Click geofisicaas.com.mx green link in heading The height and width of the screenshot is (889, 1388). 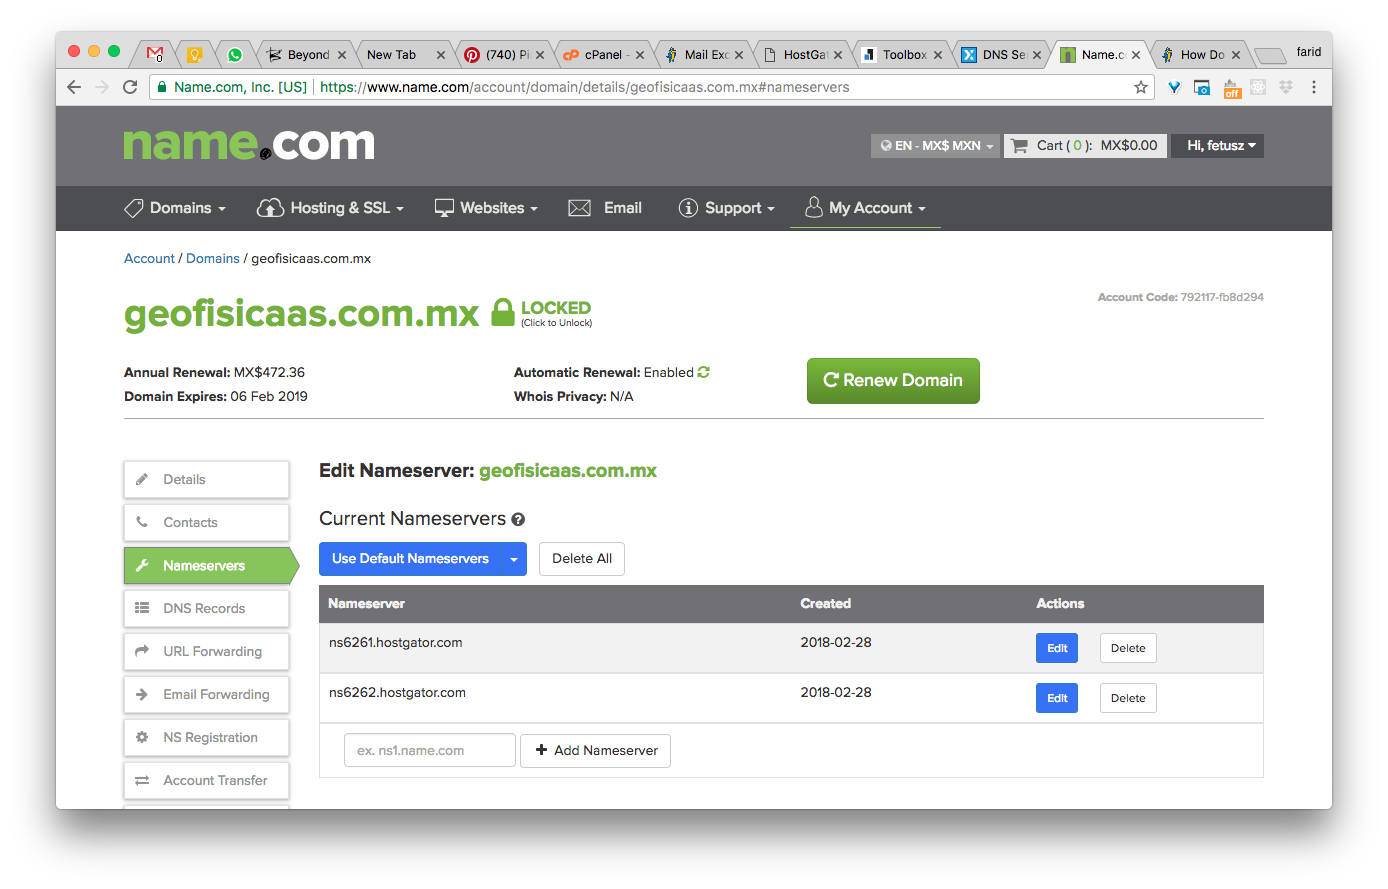click(x=568, y=471)
